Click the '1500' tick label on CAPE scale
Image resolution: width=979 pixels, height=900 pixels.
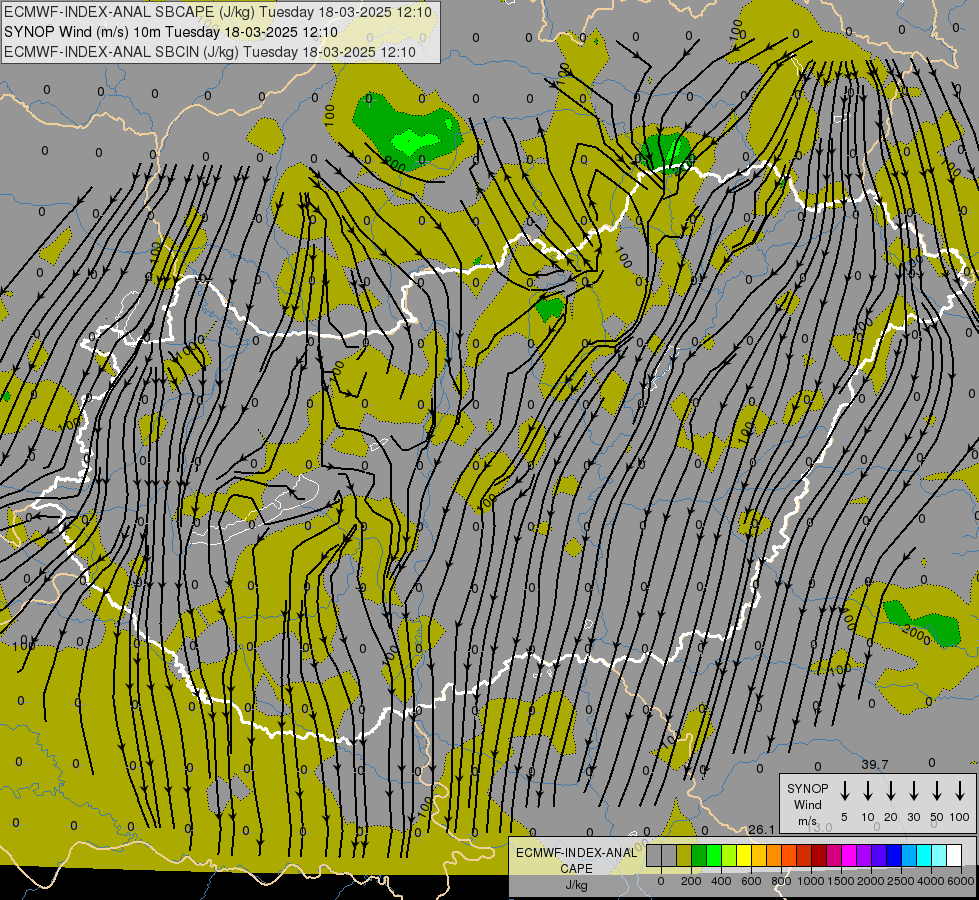click(841, 881)
